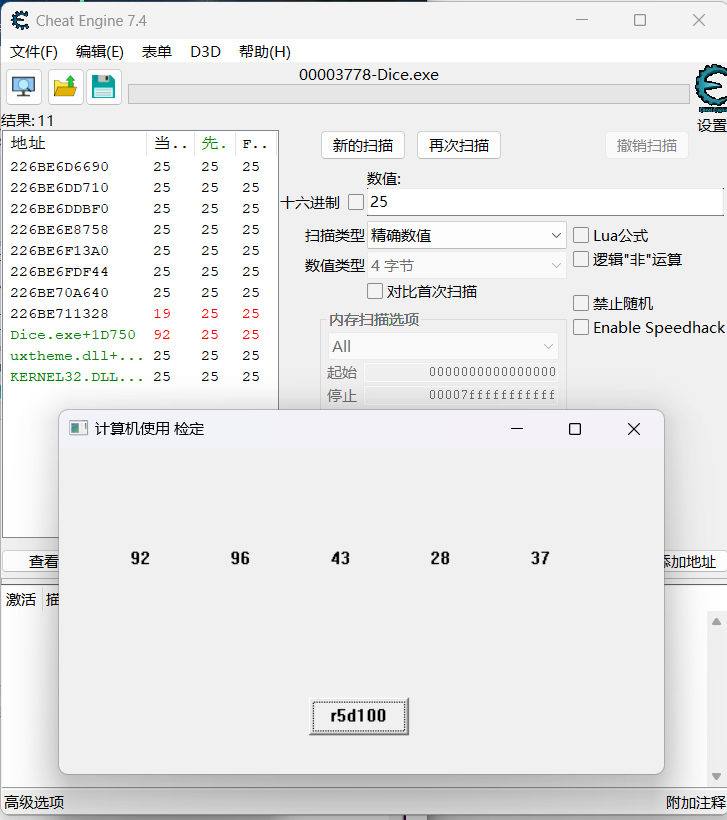
Task: Select the KERNEL32.DLL... address row
Action: (140, 377)
